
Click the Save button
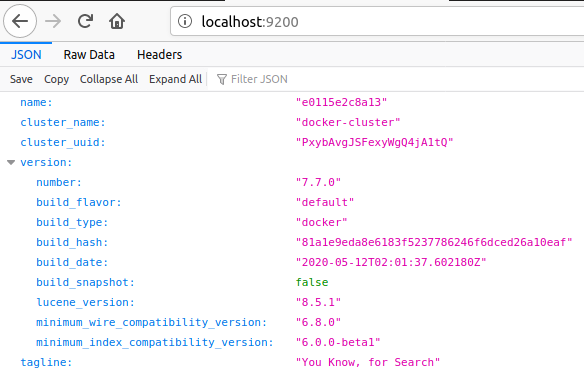point(21,79)
